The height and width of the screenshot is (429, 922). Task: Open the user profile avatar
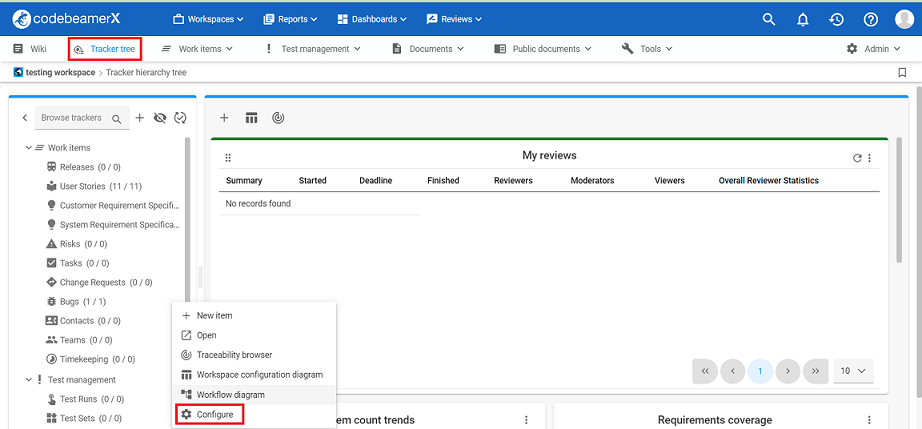pyautogui.click(x=904, y=19)
